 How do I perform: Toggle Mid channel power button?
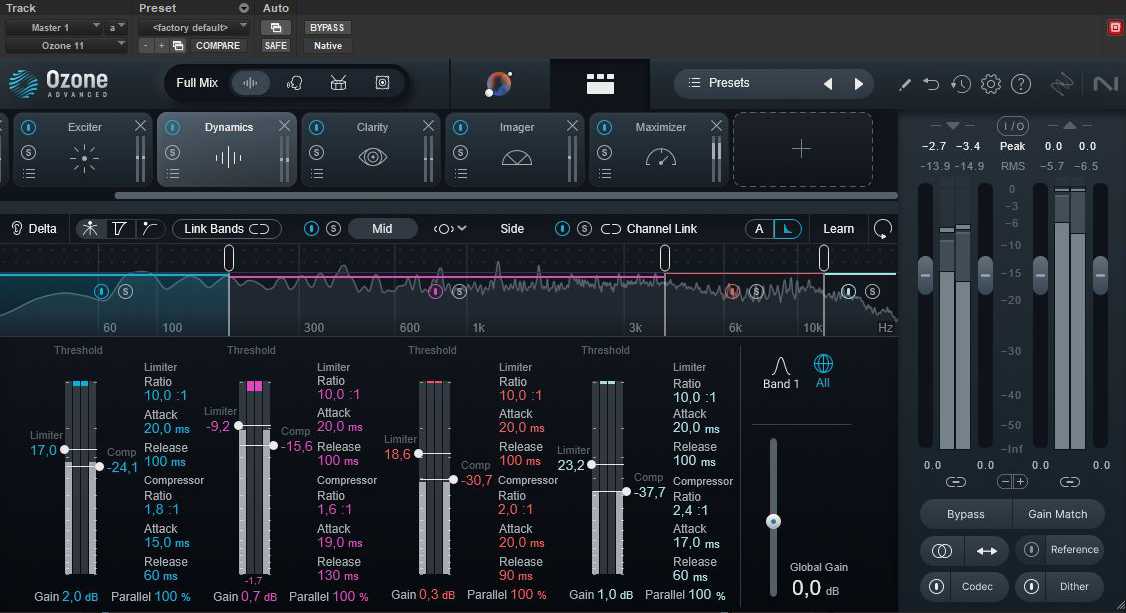(311, 228)
